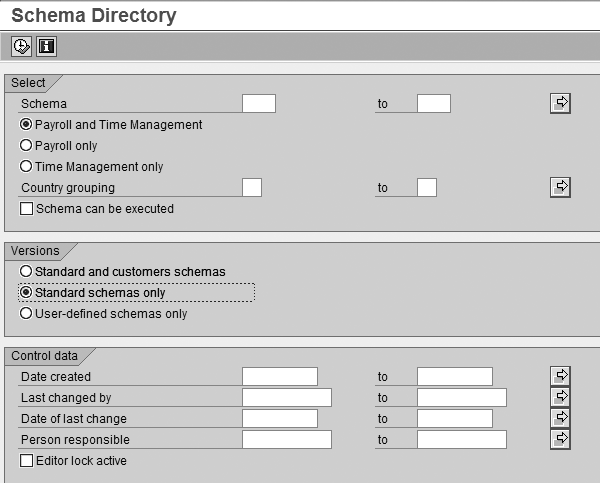
Task: Click the Execute clock icon
Action: click(x=22, y=46)
